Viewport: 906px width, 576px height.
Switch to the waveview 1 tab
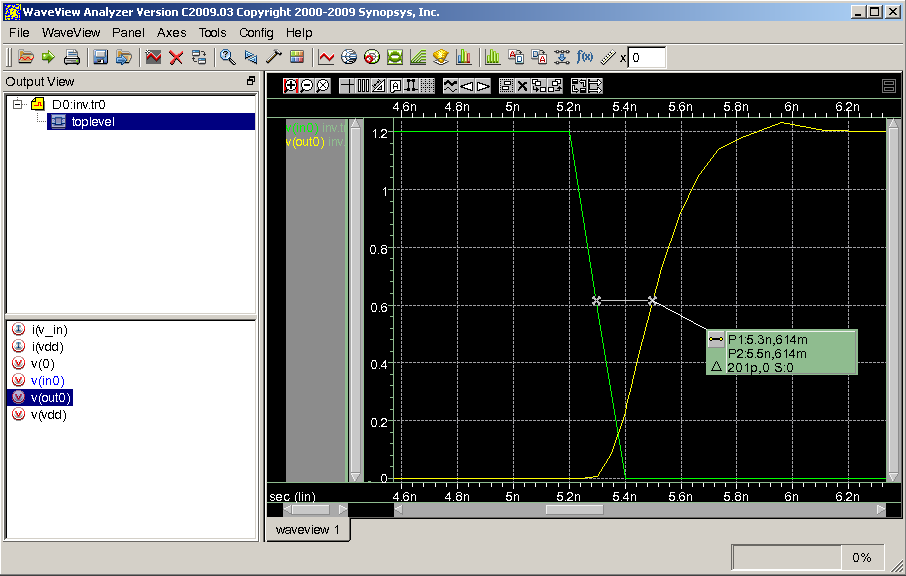(x=308, y=529)
